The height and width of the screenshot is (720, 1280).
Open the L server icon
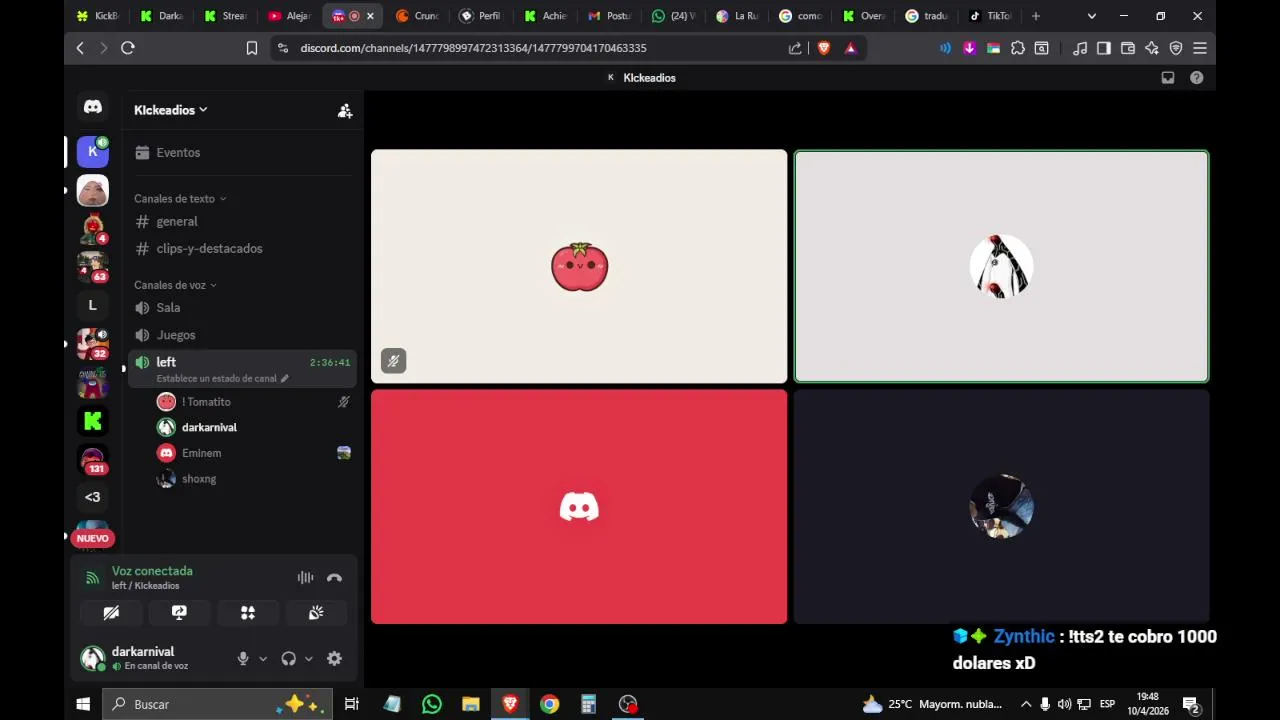coord(93,305)
